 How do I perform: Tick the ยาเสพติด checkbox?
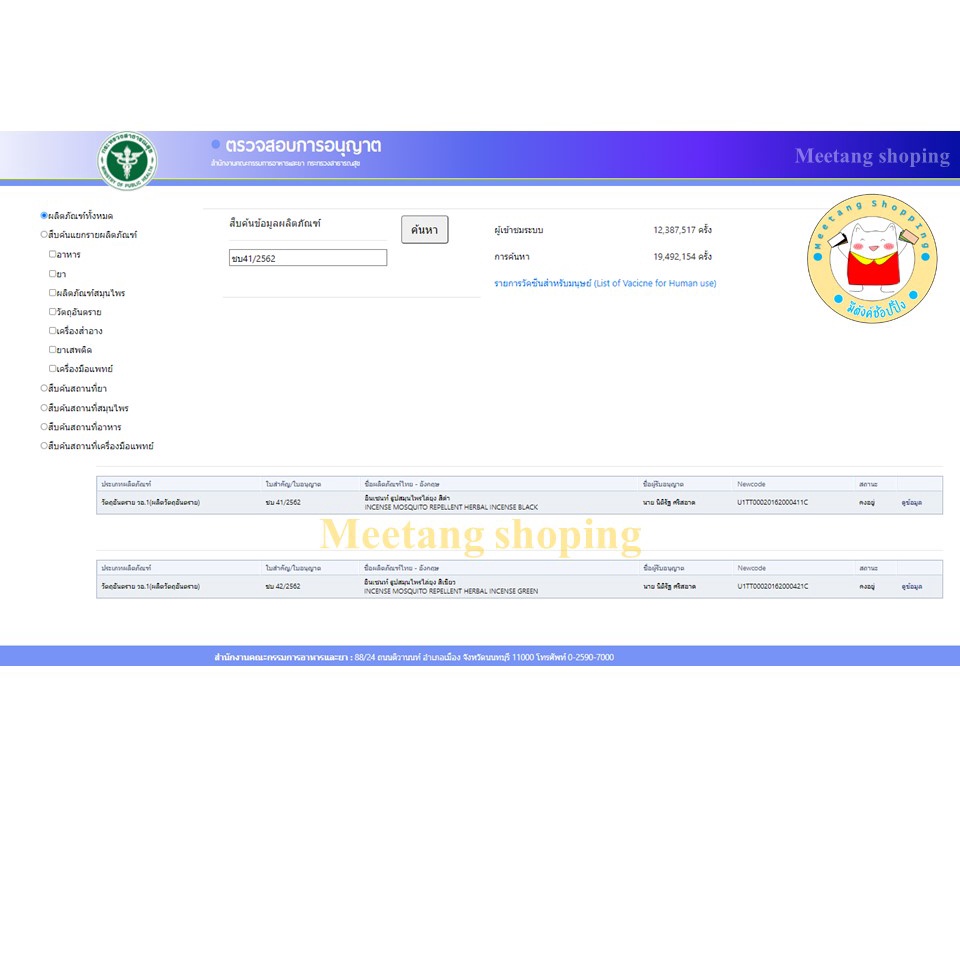[53, 350]
